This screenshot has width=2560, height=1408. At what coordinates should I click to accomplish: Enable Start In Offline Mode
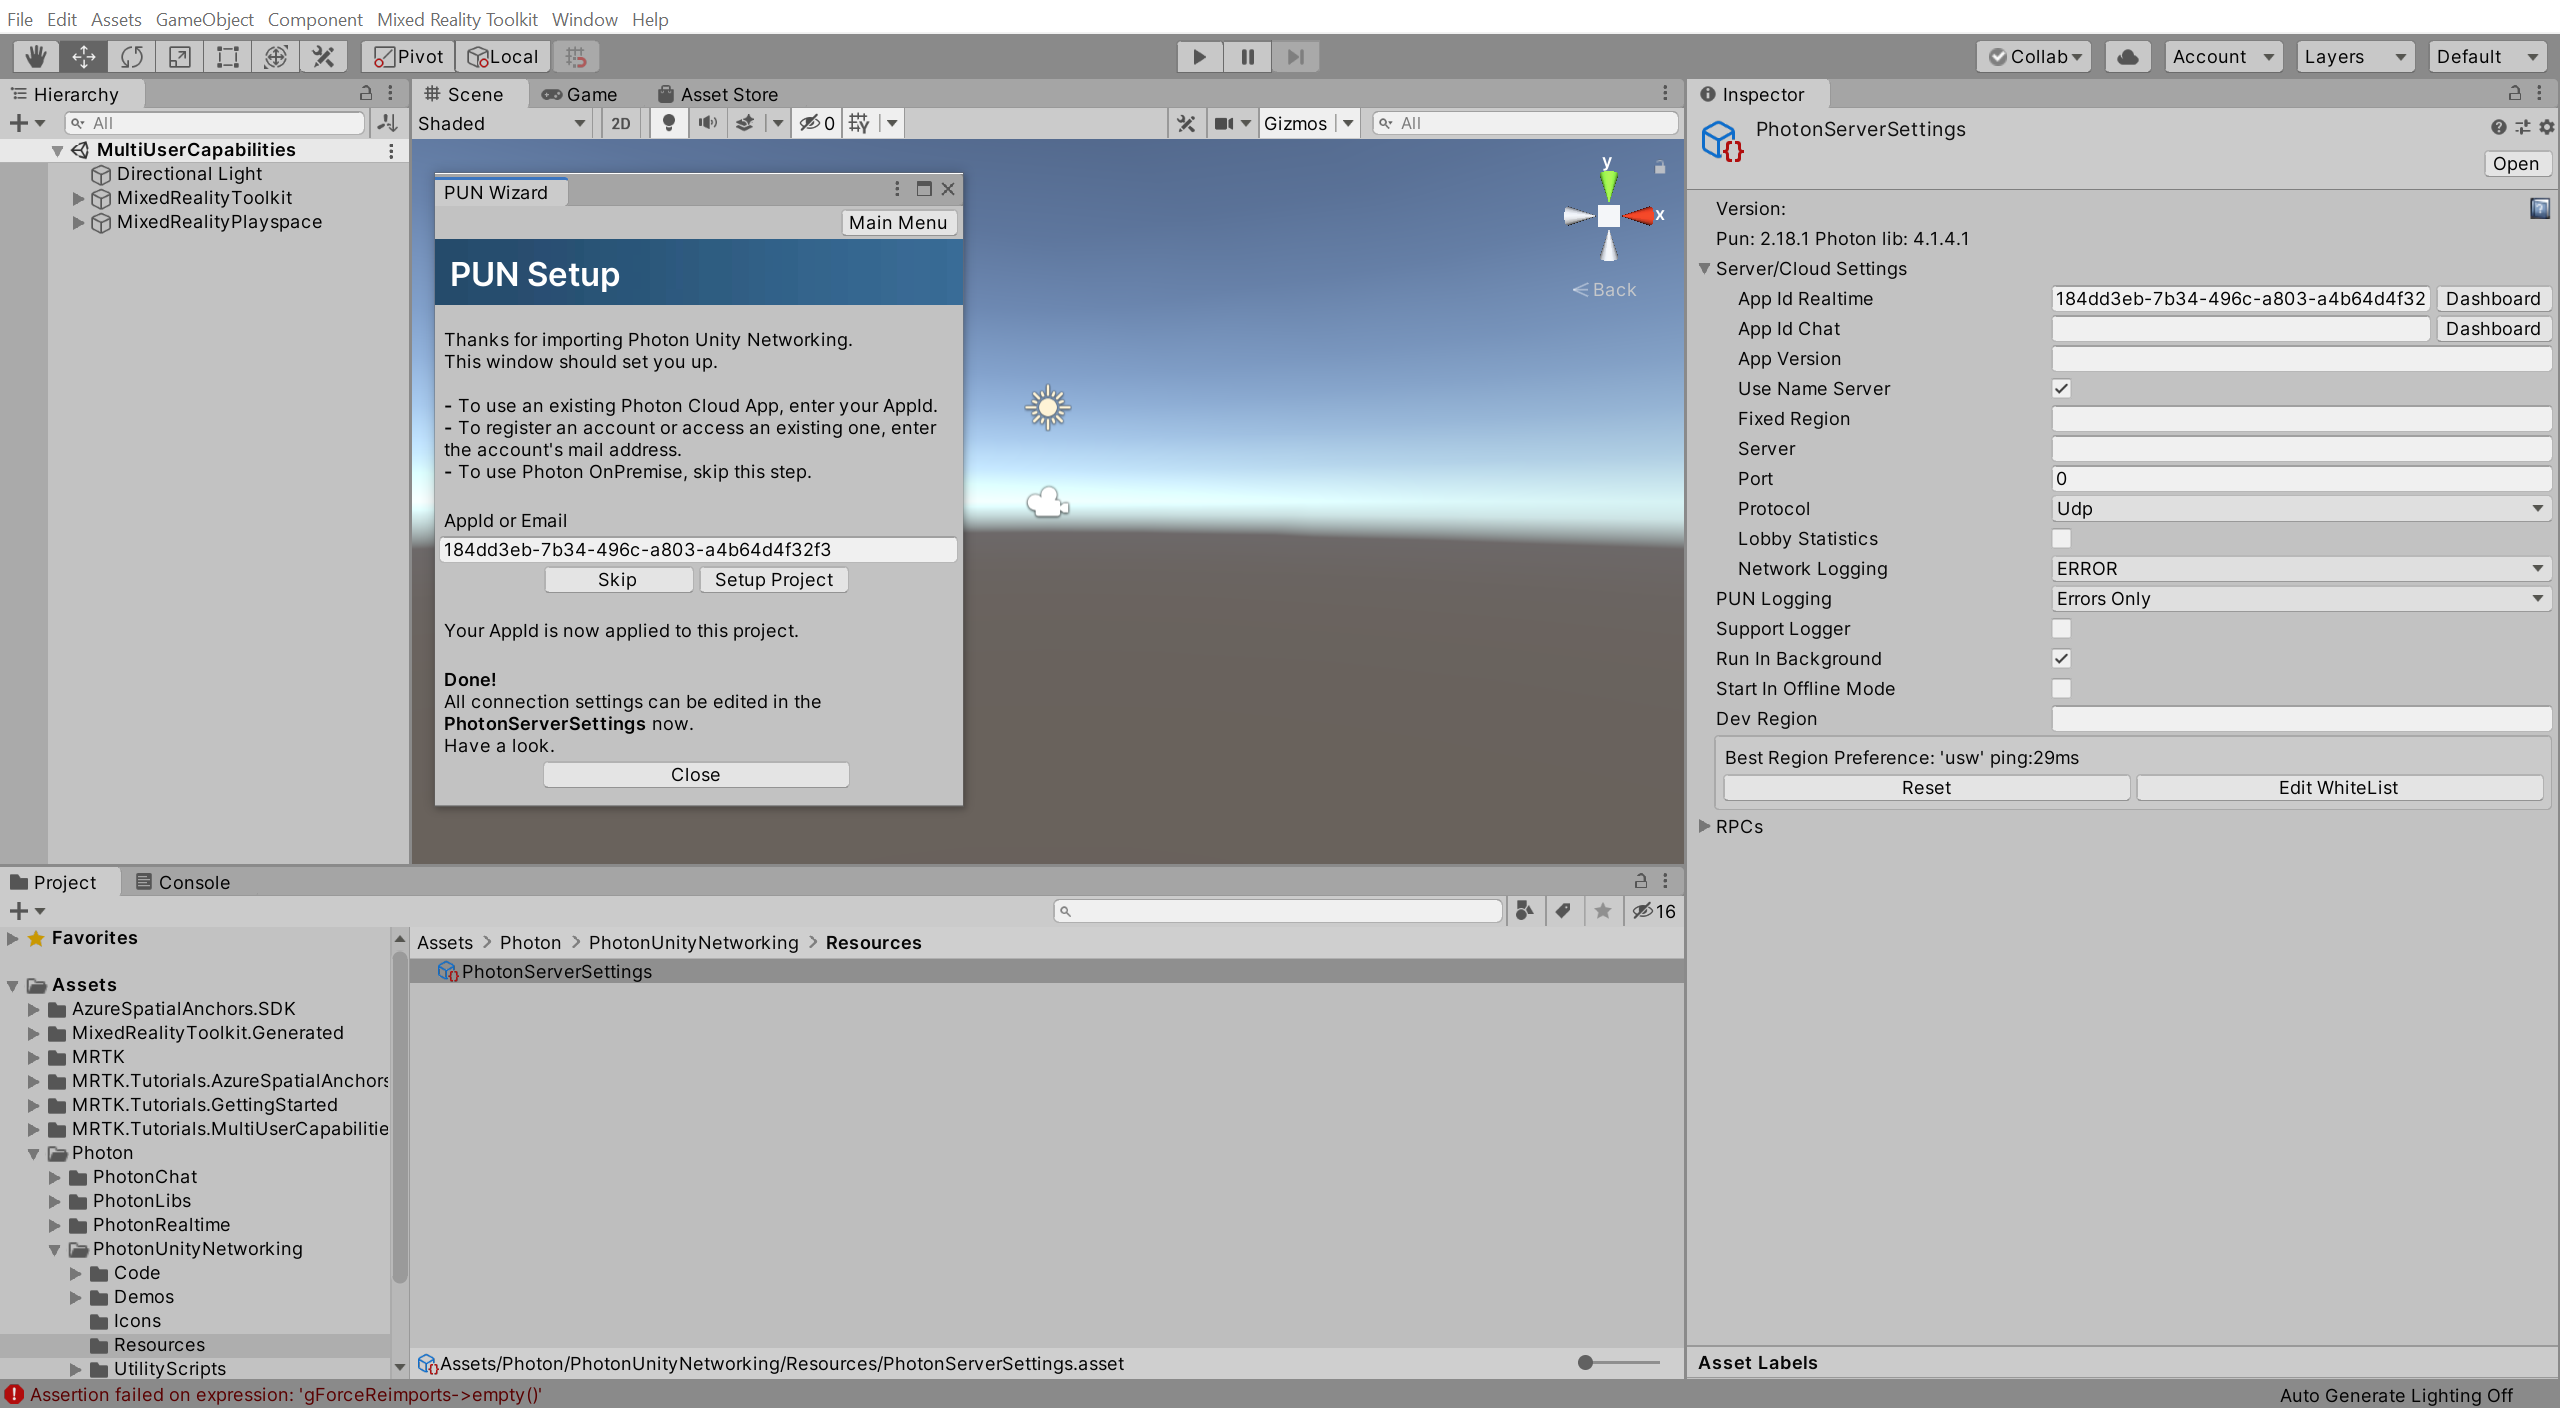pos(2062,688)
